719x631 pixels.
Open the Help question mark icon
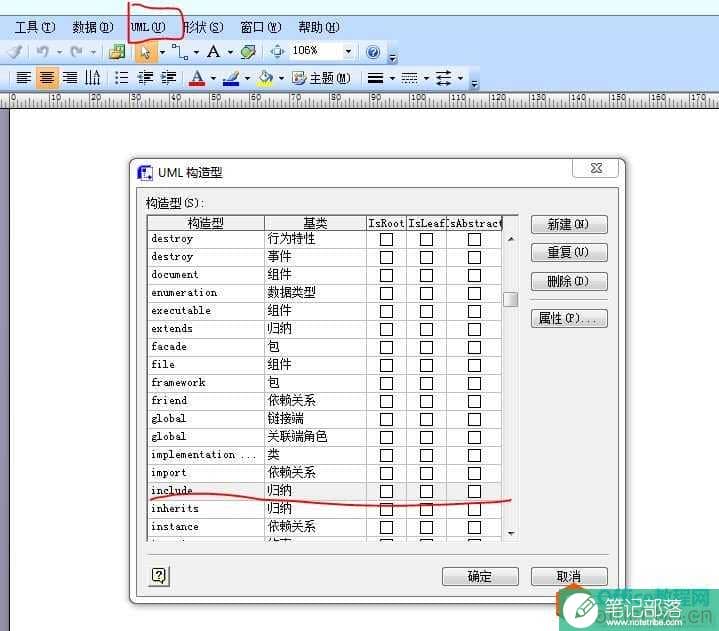coord(373,52)
